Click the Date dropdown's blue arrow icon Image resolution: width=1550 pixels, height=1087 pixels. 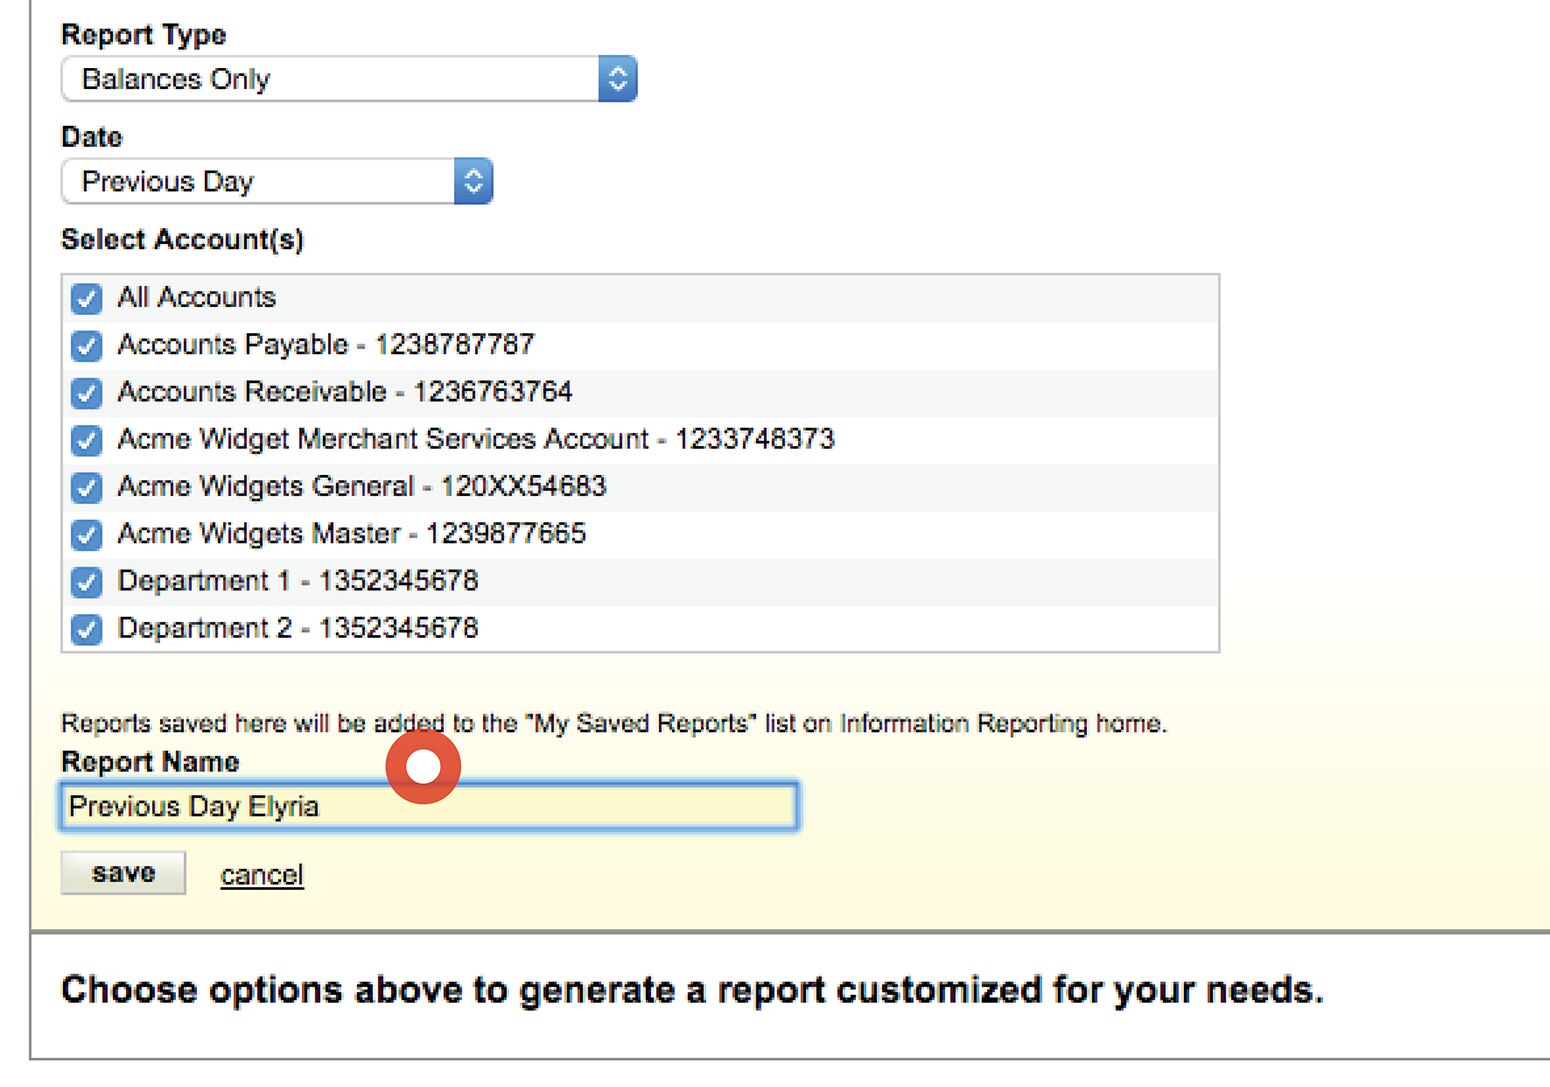coord(473,182)
